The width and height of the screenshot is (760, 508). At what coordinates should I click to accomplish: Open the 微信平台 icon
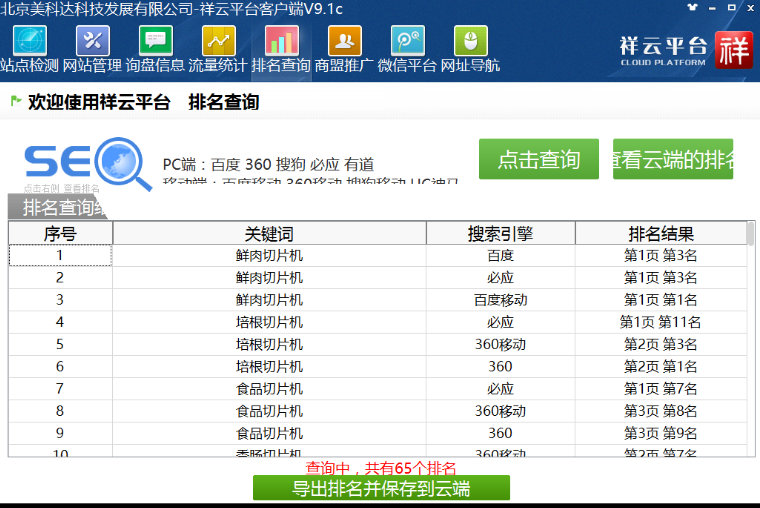point(408,41)
